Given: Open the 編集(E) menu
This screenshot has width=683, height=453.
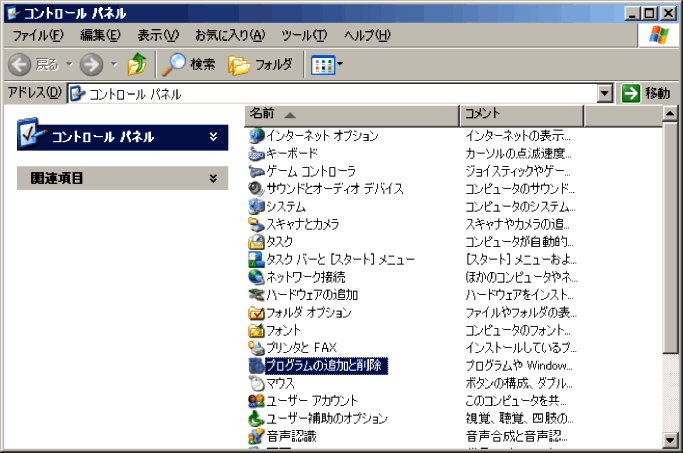Looking at the screenshot, I should pyautogui.click(x=100, y=35).
